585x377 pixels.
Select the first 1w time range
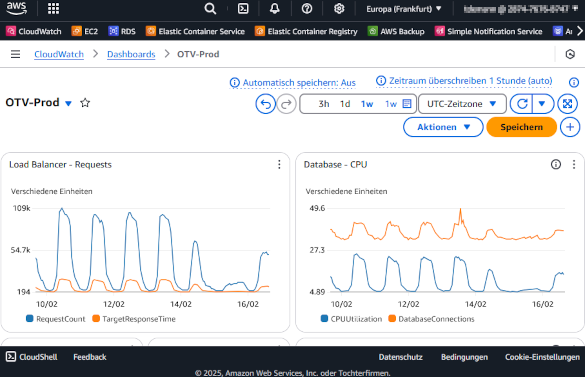pyautogui.click(x=367, y=104)
